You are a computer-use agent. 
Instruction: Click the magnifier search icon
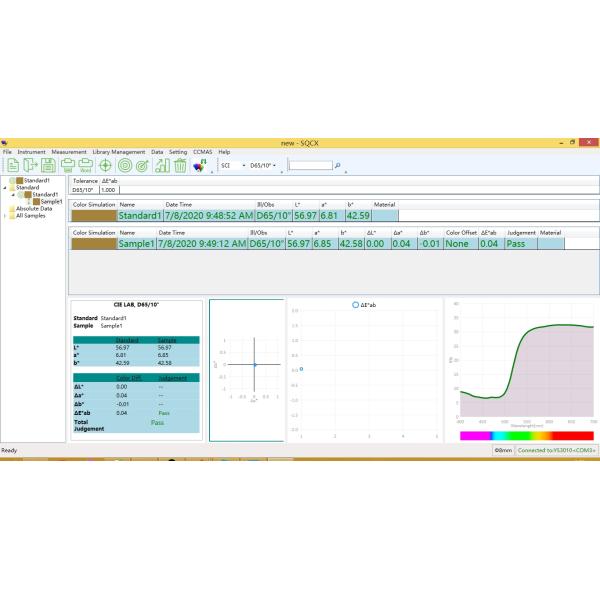pyautogui.click(x=338, y=166)
